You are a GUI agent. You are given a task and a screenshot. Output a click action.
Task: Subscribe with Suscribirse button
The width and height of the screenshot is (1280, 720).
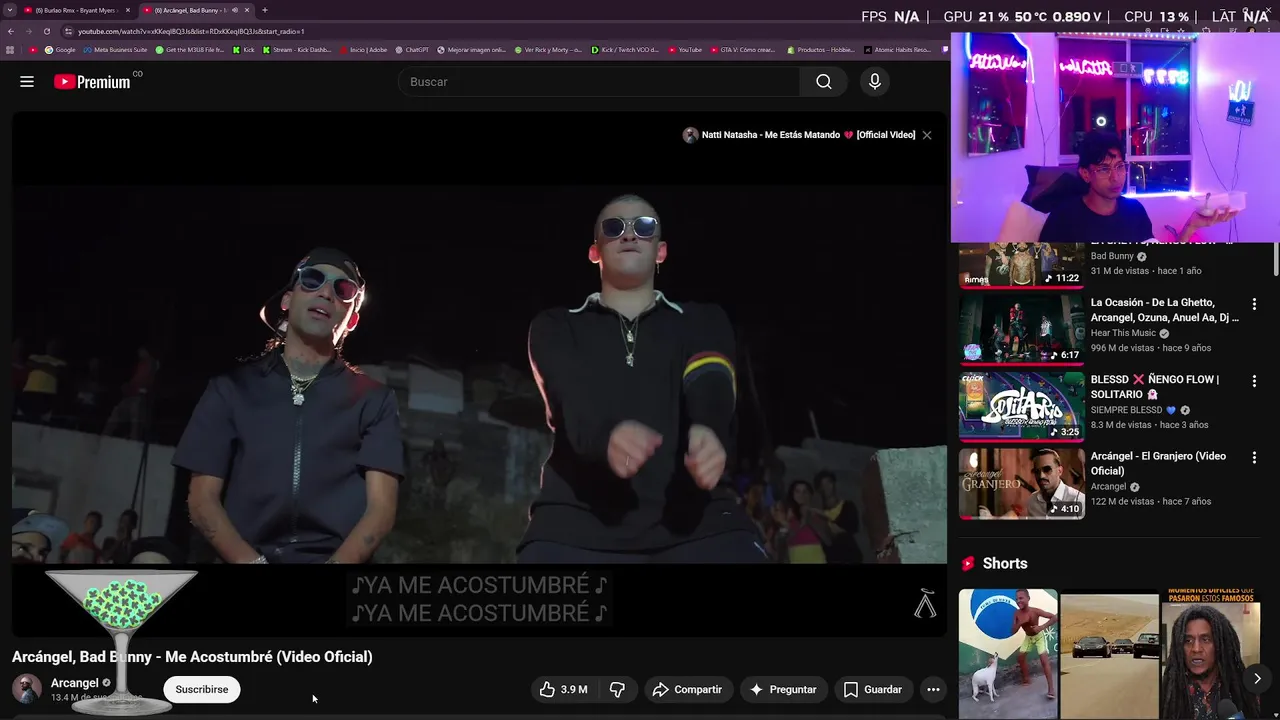click(202, 689)
